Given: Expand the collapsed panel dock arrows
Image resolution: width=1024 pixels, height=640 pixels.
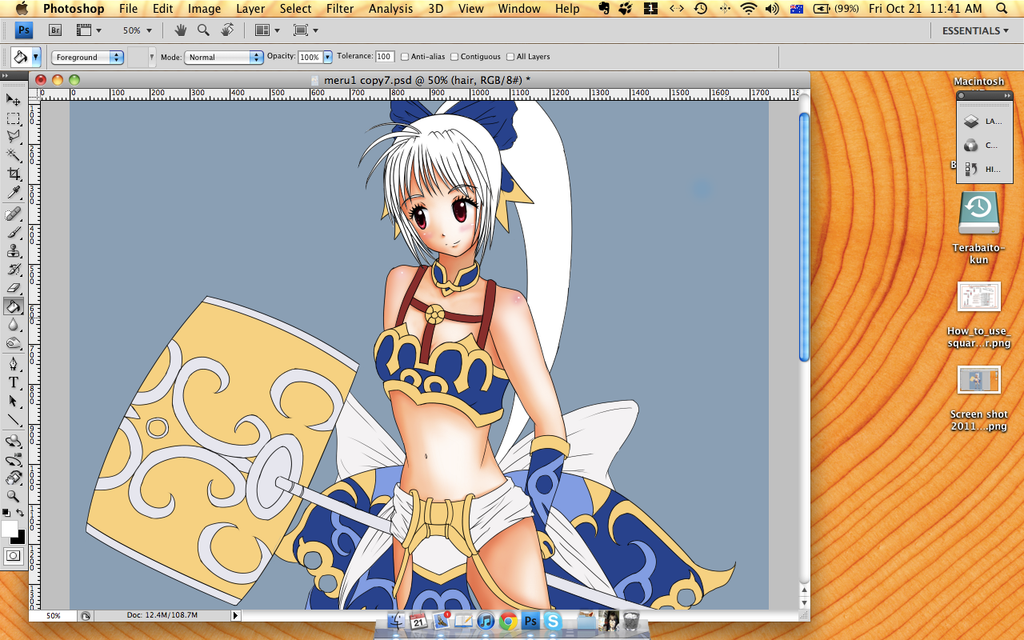Looking at the screenshot, I should 1006,95.
